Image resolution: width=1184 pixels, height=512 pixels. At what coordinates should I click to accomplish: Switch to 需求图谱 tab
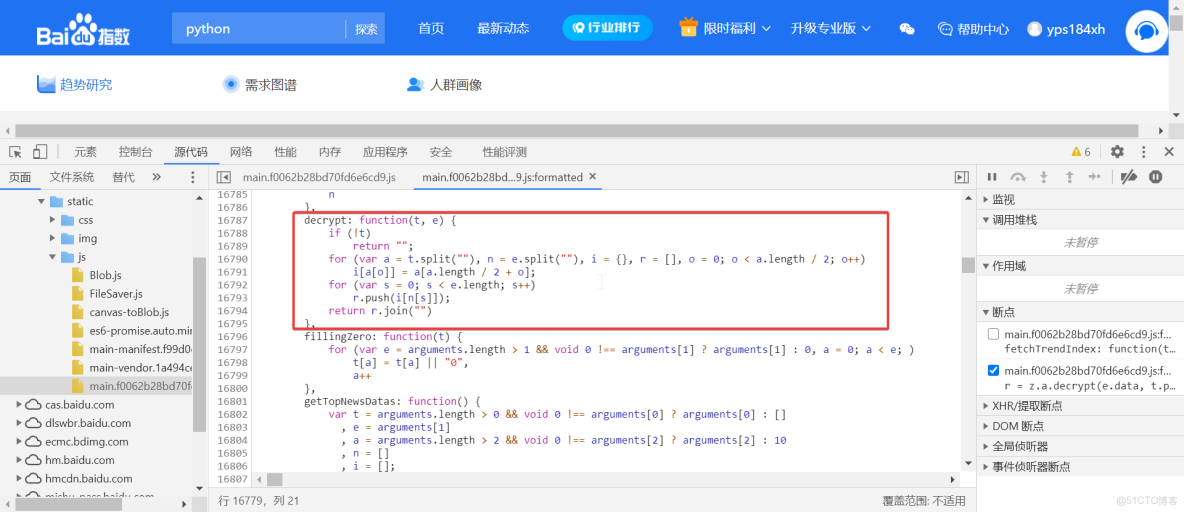click(x=259, y=85)
